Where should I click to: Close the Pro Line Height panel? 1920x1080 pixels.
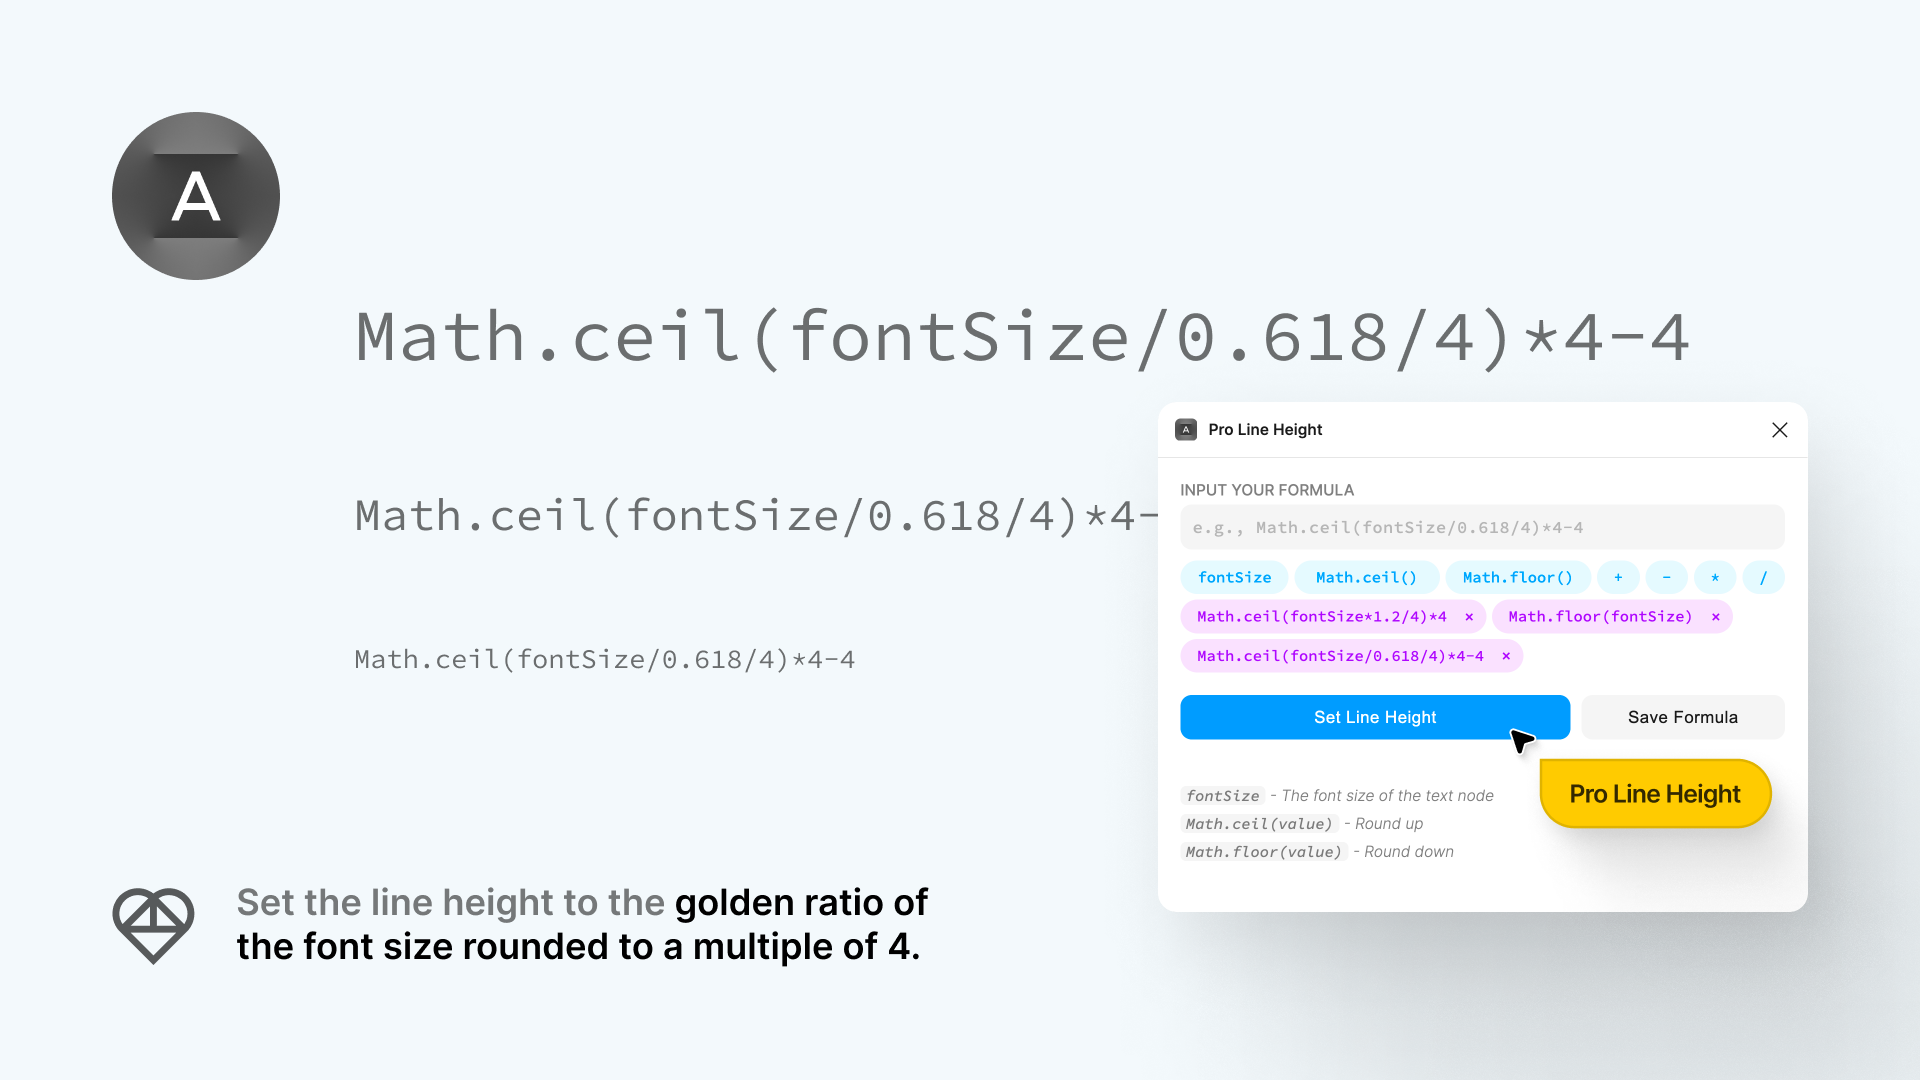coord(1779,430)
